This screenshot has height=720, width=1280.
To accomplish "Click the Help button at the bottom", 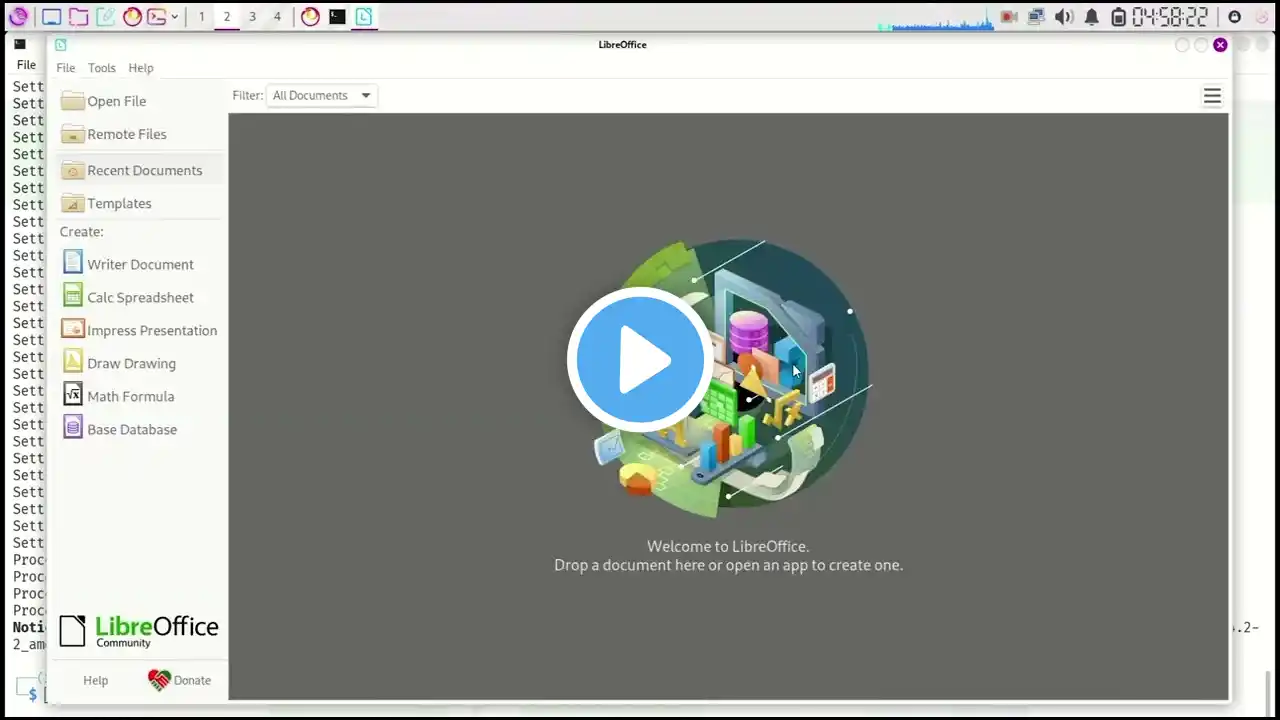I will pyautogui.click(x=95, y=680).
